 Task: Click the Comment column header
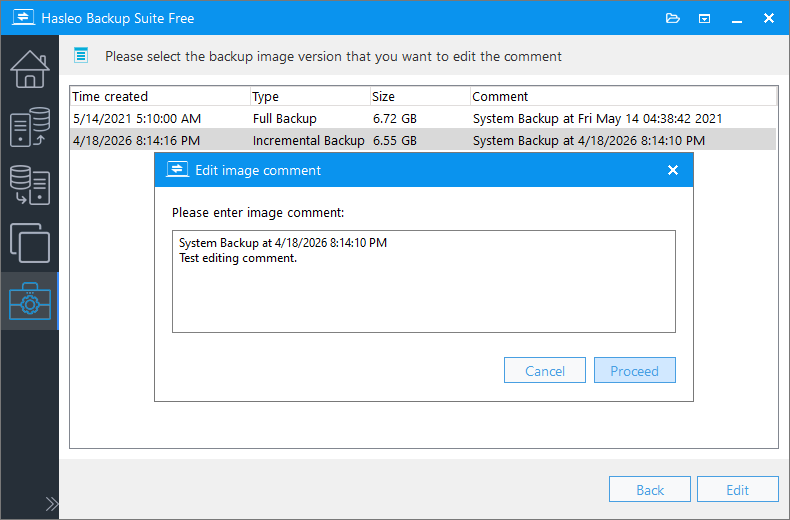click(x=624, y=96)
